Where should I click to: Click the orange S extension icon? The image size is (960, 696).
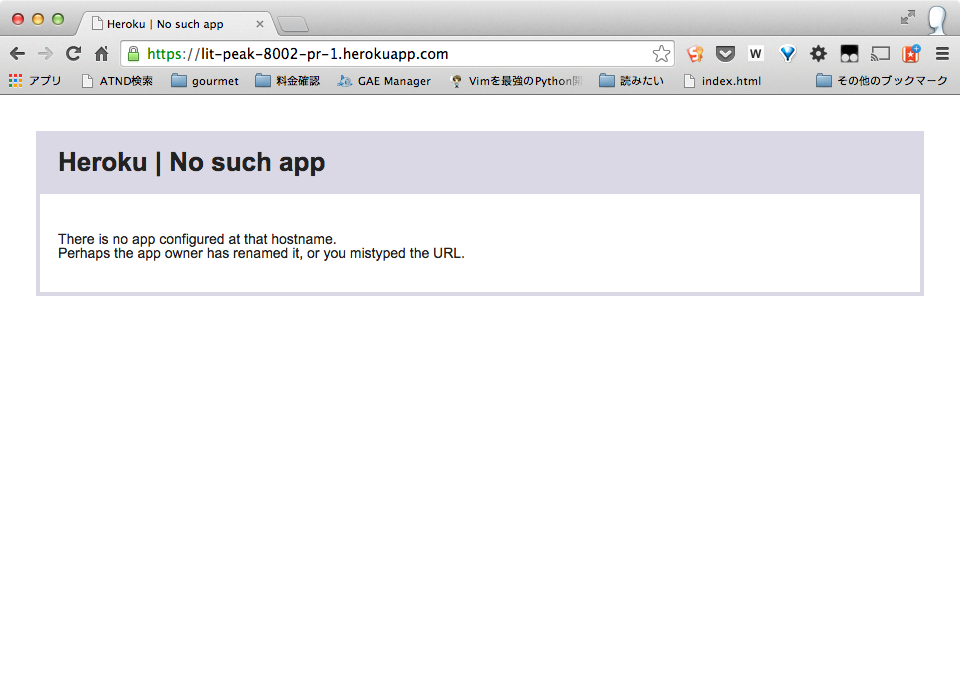point(695,54)
